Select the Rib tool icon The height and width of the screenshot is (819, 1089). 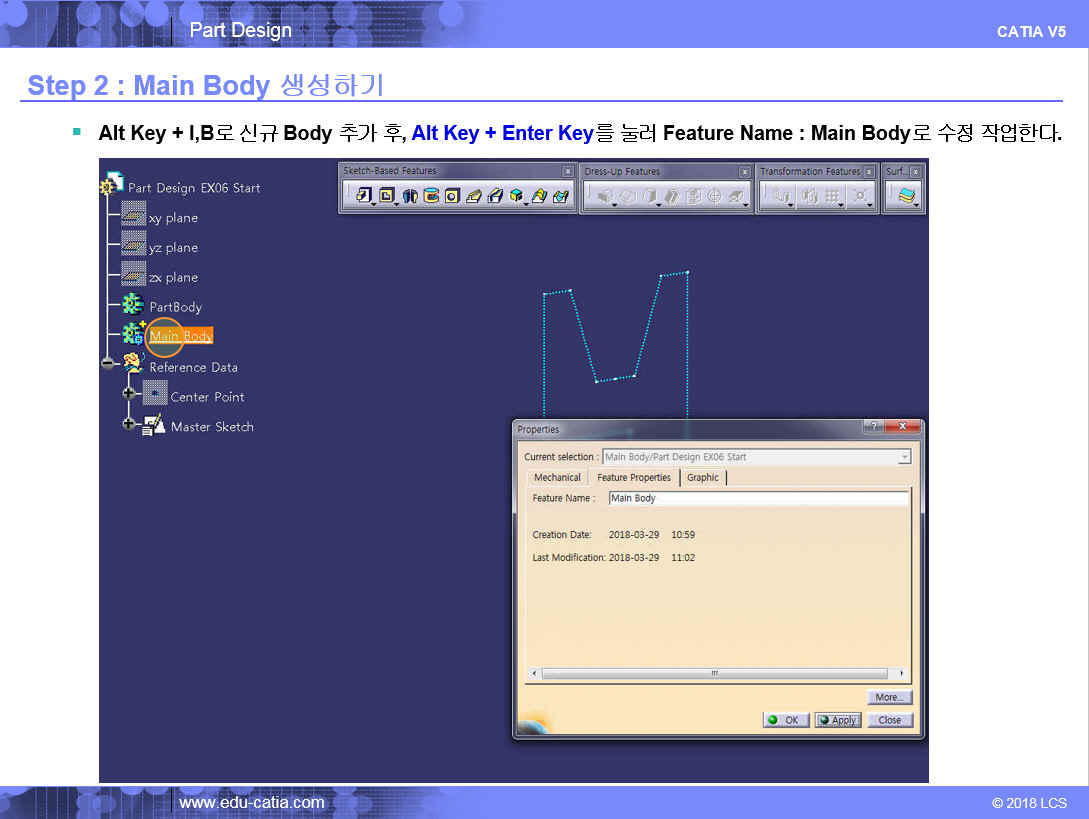click(x=474, y=196)
